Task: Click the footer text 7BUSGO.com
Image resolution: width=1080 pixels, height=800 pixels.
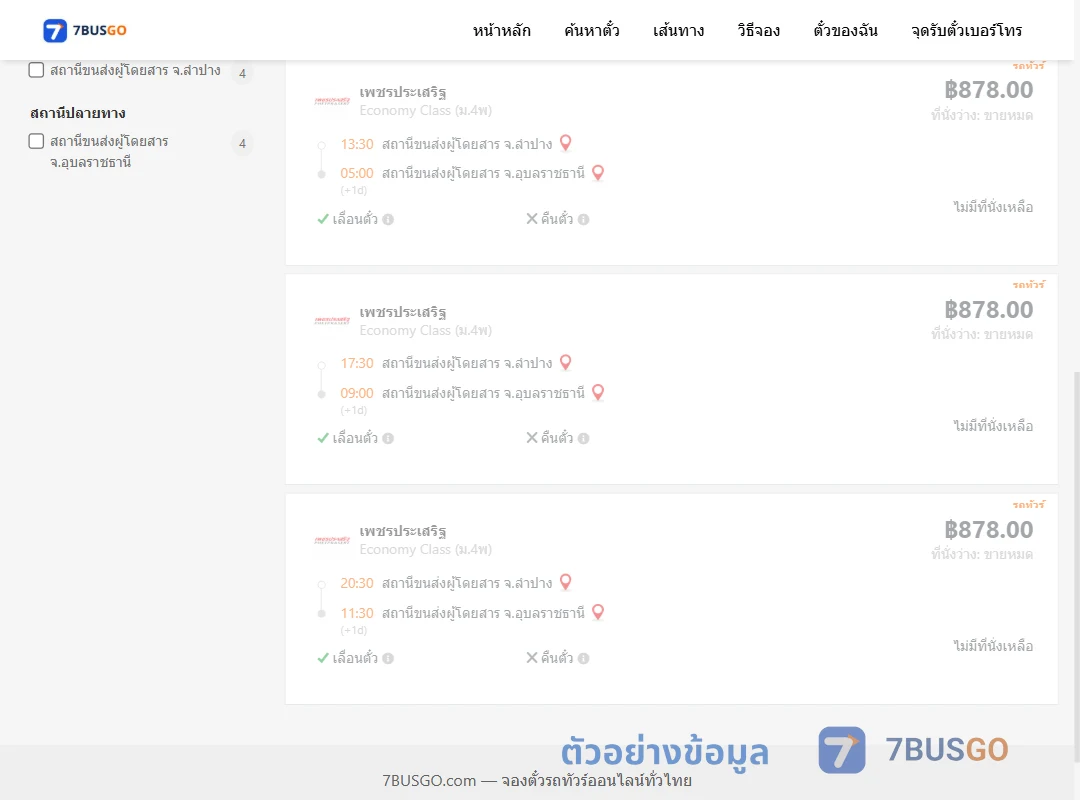Action: 429,780
